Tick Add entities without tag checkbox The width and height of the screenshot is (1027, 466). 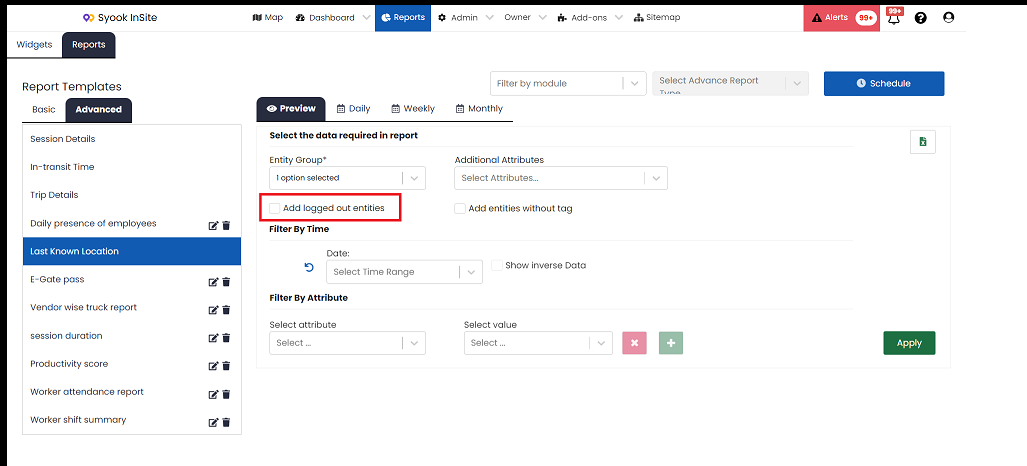[x=460, y=208]
